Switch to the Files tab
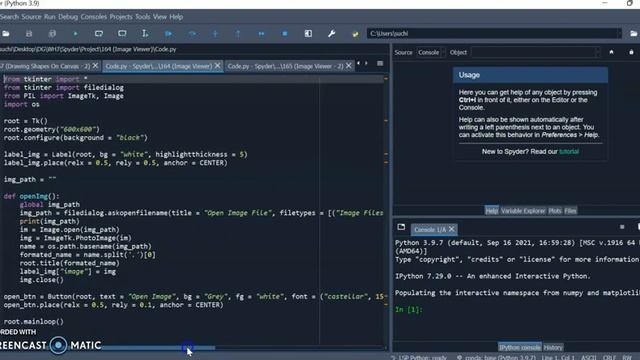Image resolution: width=640 pixels, height=360 pixels. (570, 211)
